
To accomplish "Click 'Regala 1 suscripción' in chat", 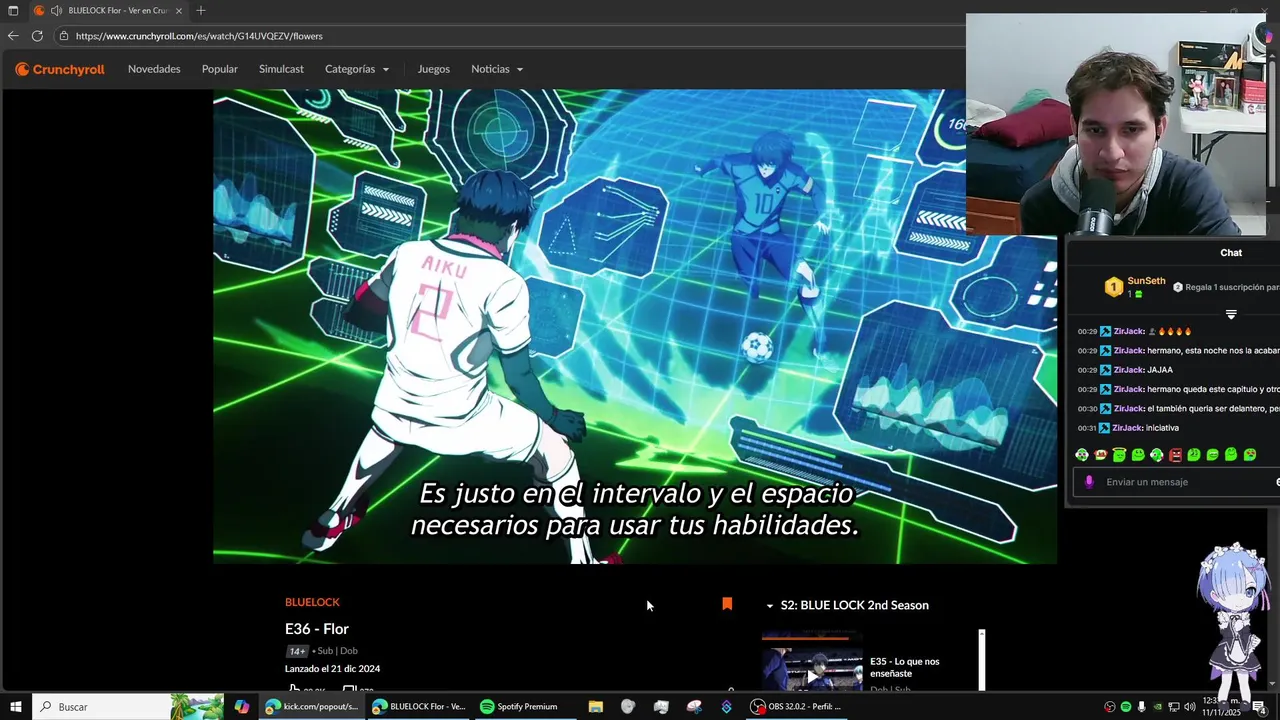I will 1231,287.
